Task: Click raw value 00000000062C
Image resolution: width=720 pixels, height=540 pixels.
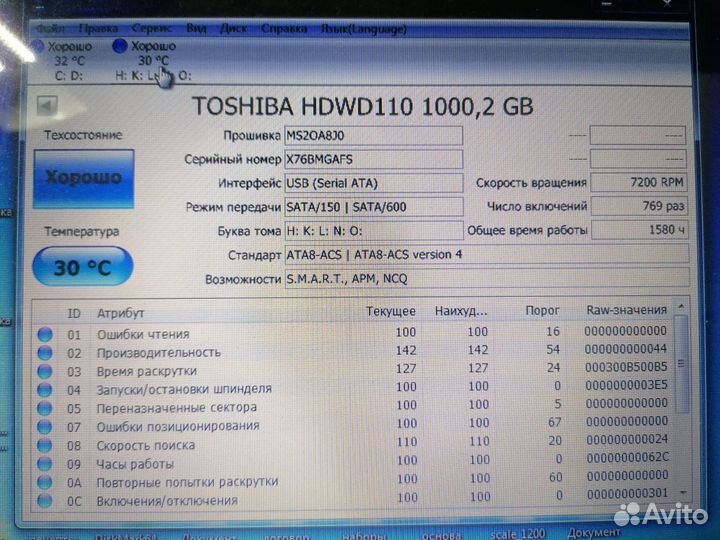Action: pyautogui.click(x=628, y=457)
